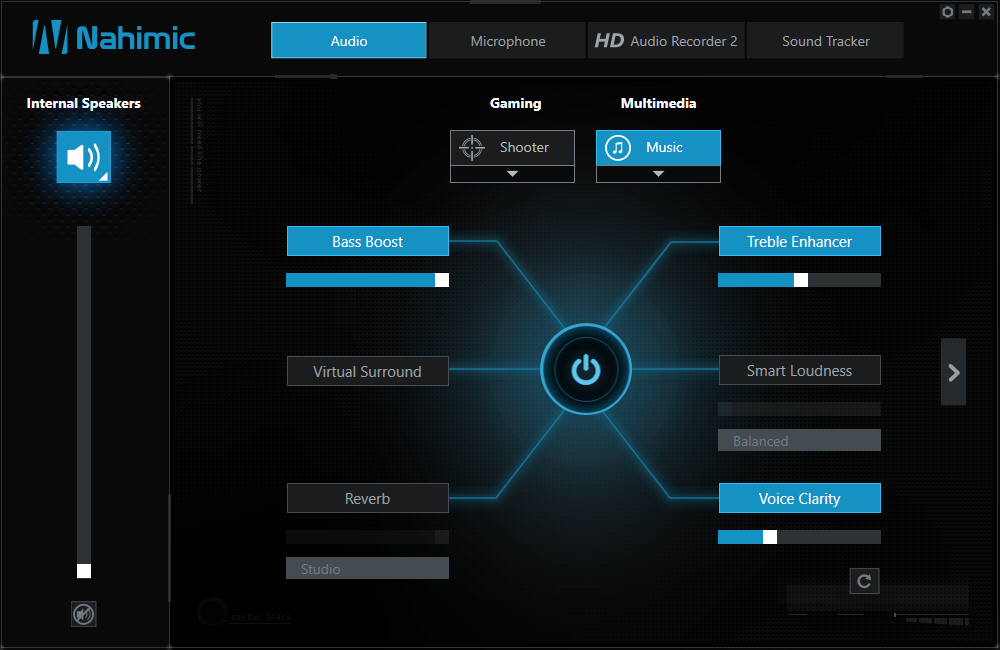Click the Multimedia category heading
The image size is (1000, 650).
[658, 103]
